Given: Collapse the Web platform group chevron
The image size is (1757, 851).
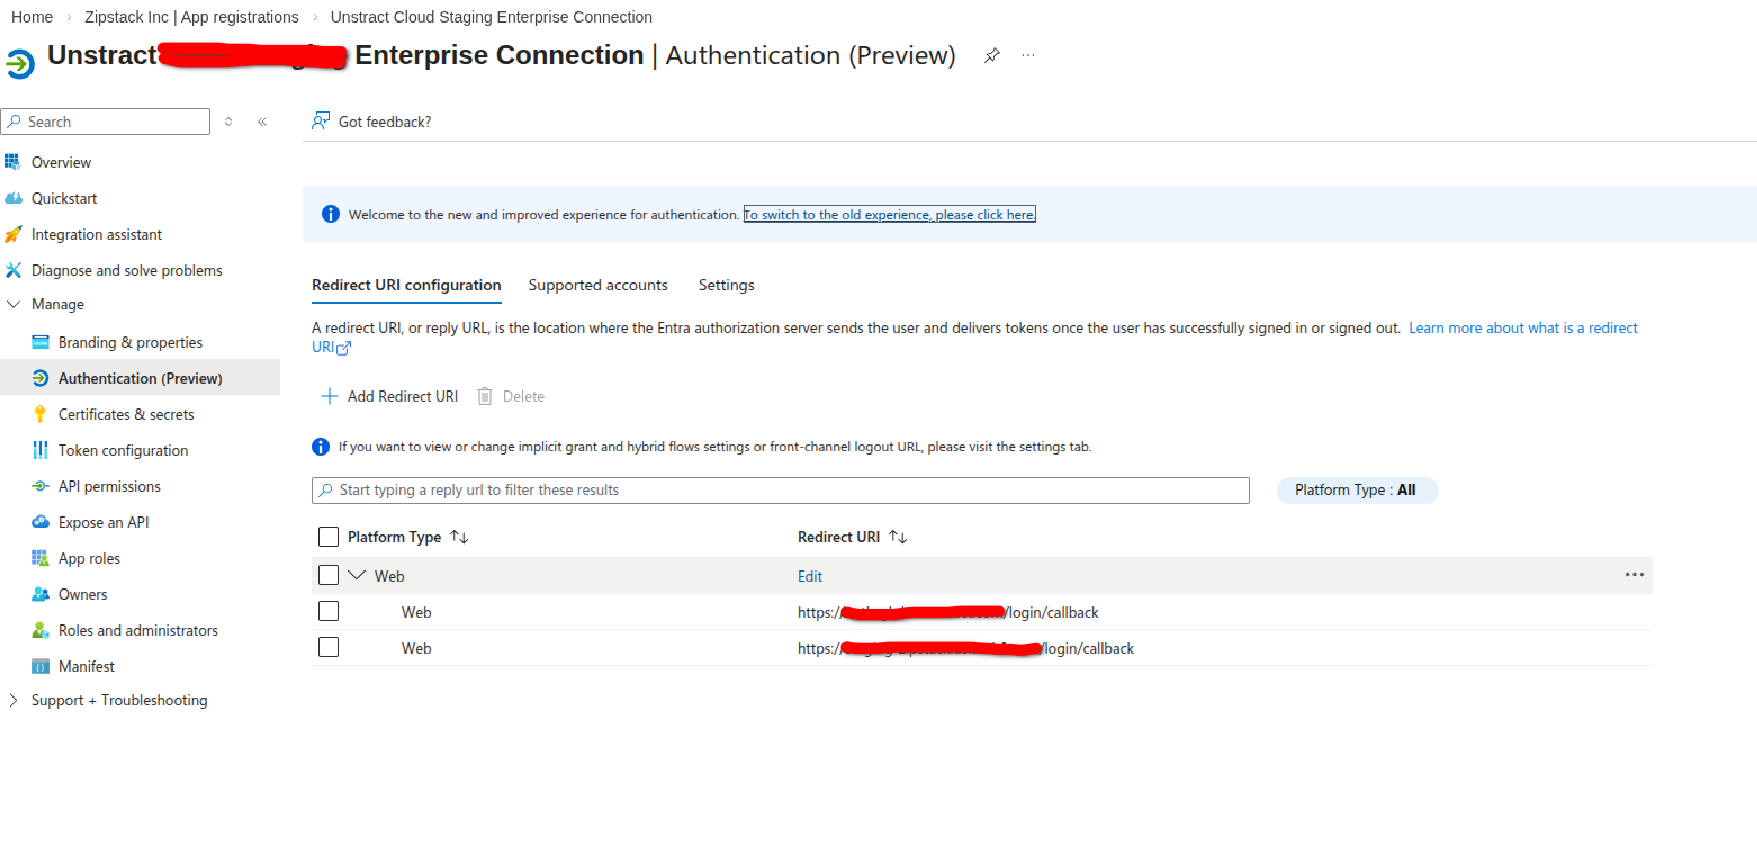Looking at the screenshot, I should (357, 575).
